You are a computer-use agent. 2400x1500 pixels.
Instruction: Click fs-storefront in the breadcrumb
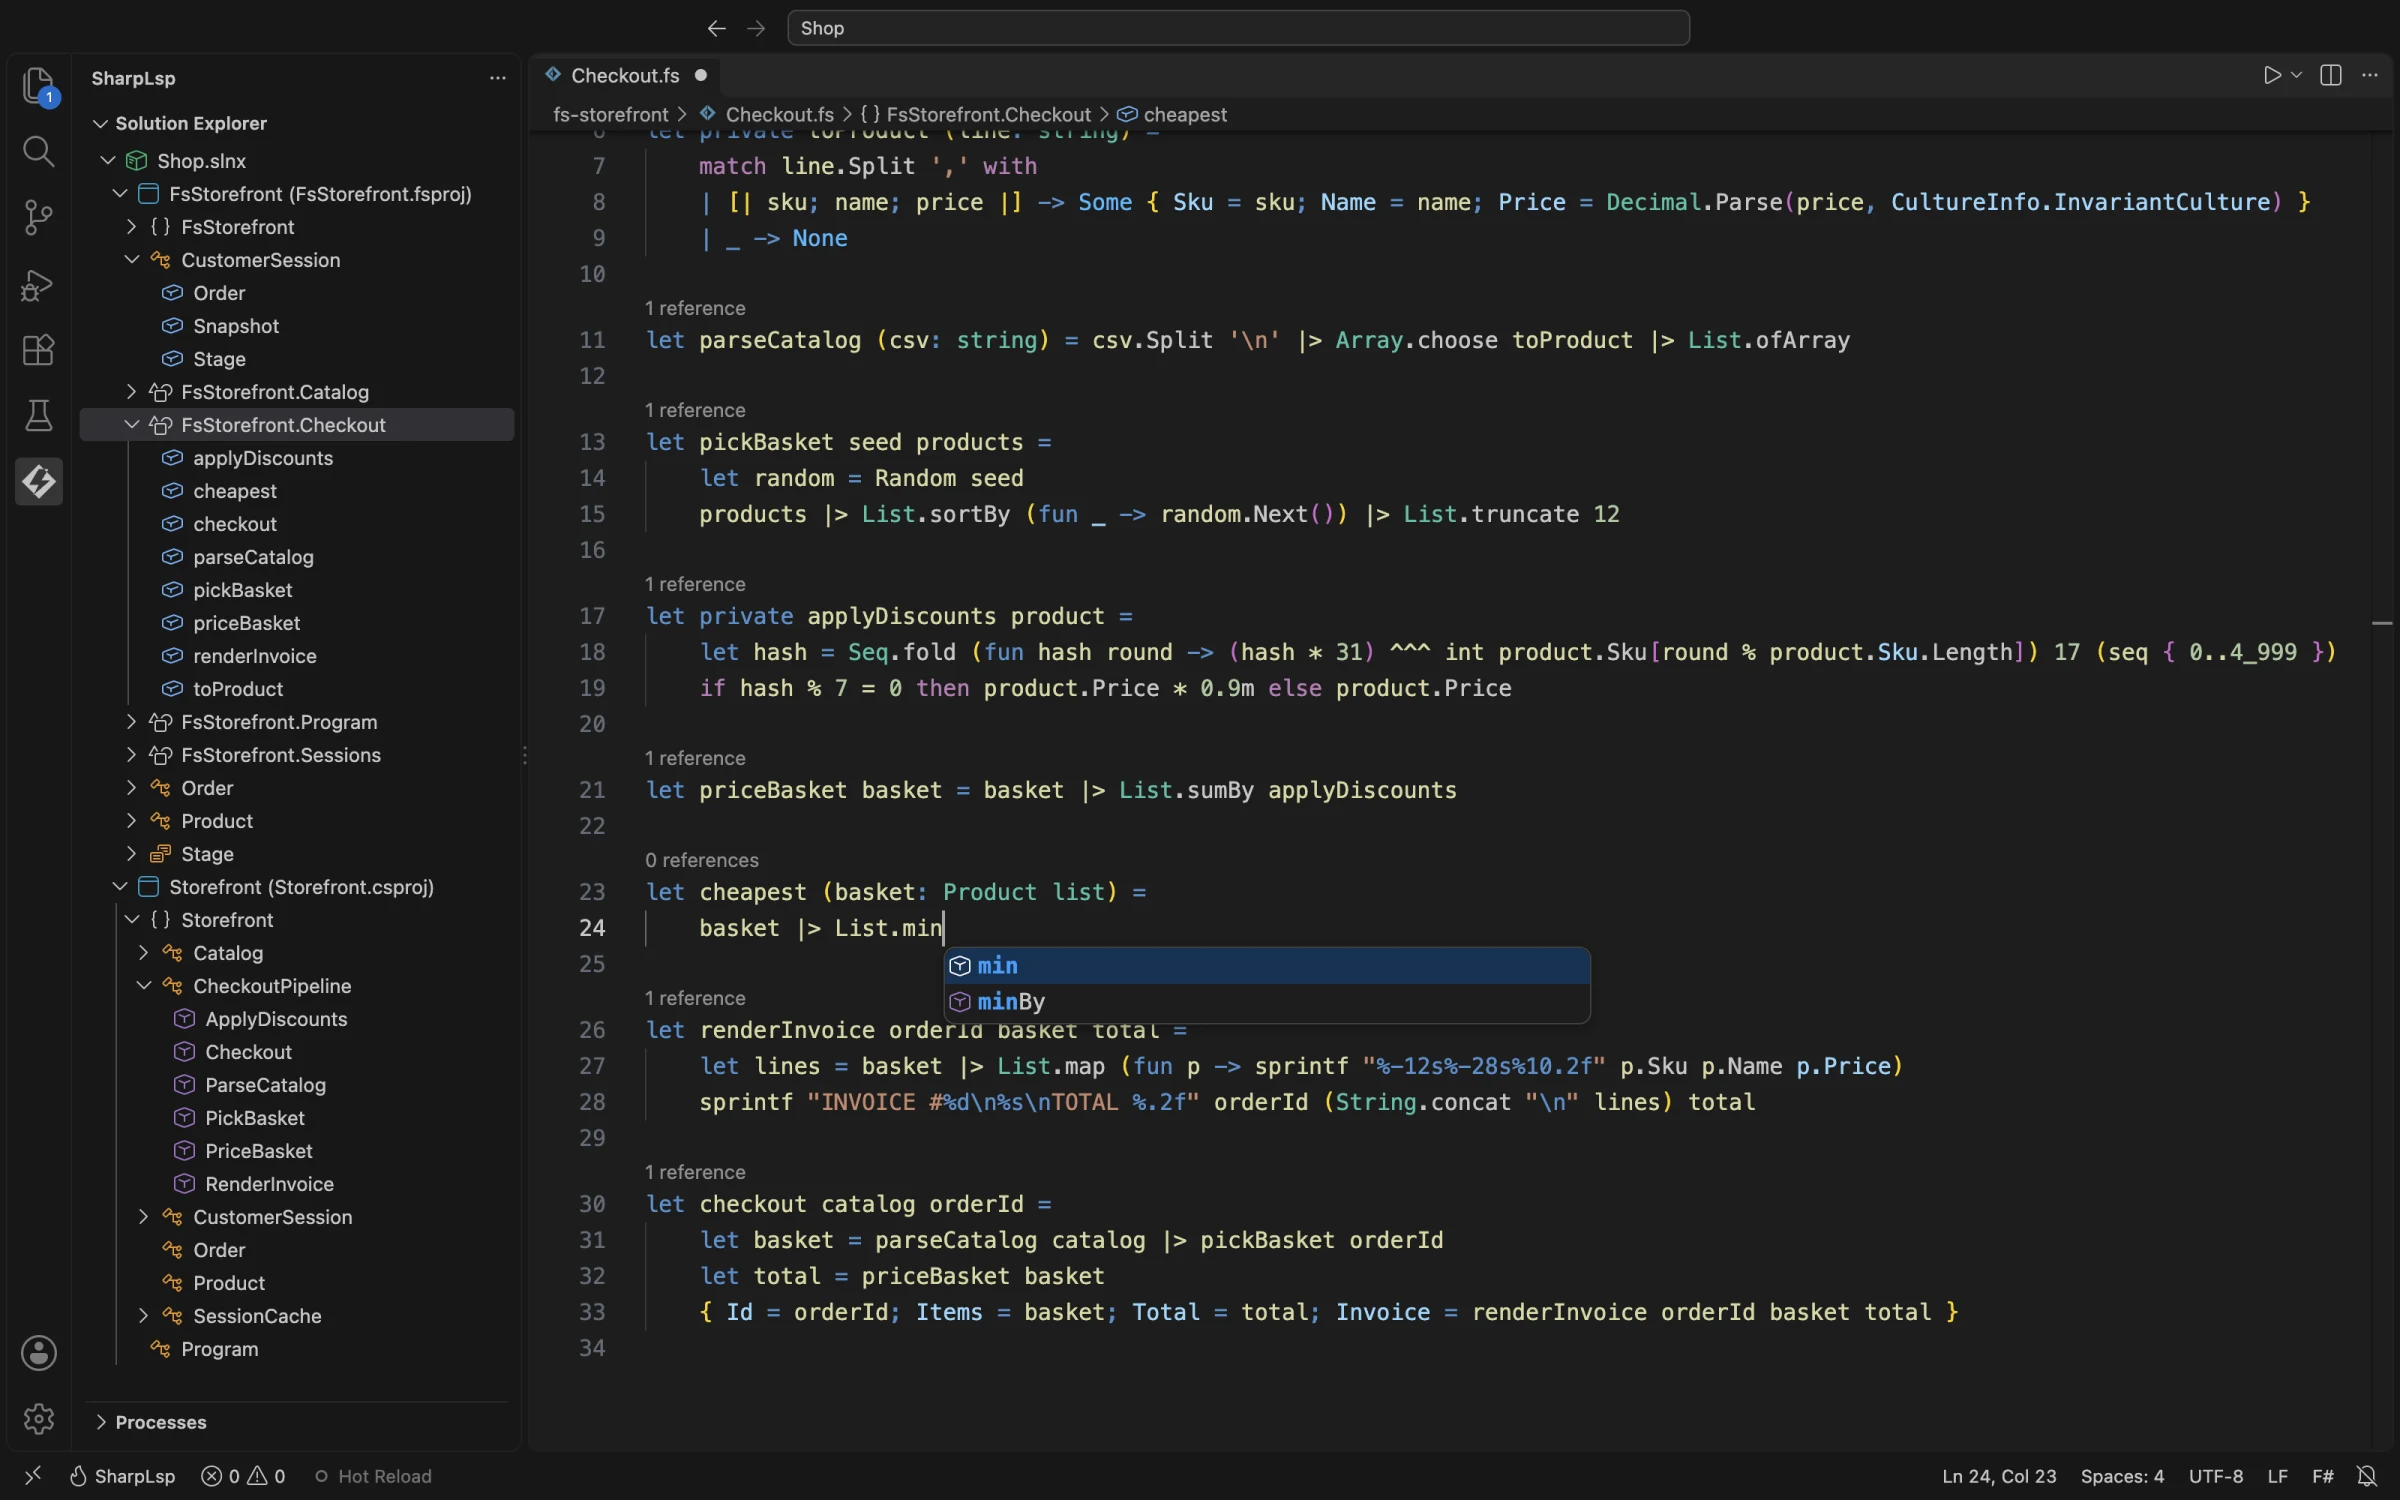[x=610, y=115]
